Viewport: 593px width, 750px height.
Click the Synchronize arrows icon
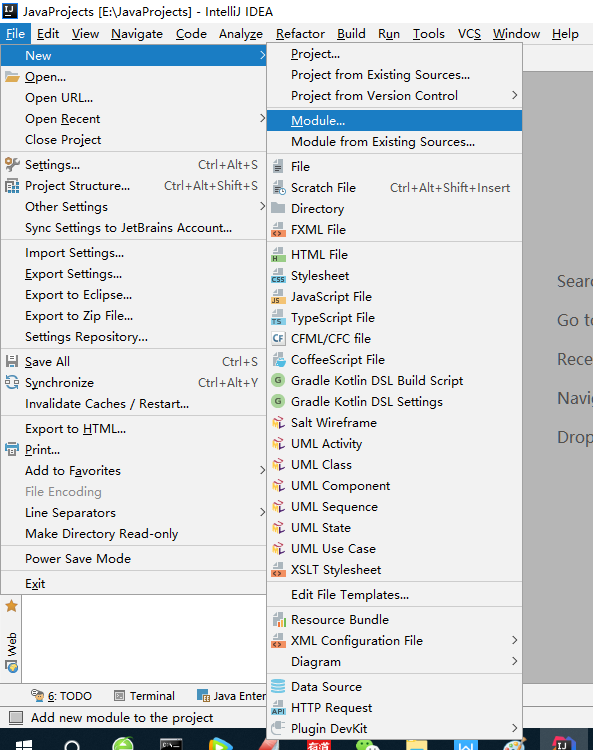(12, 383)
